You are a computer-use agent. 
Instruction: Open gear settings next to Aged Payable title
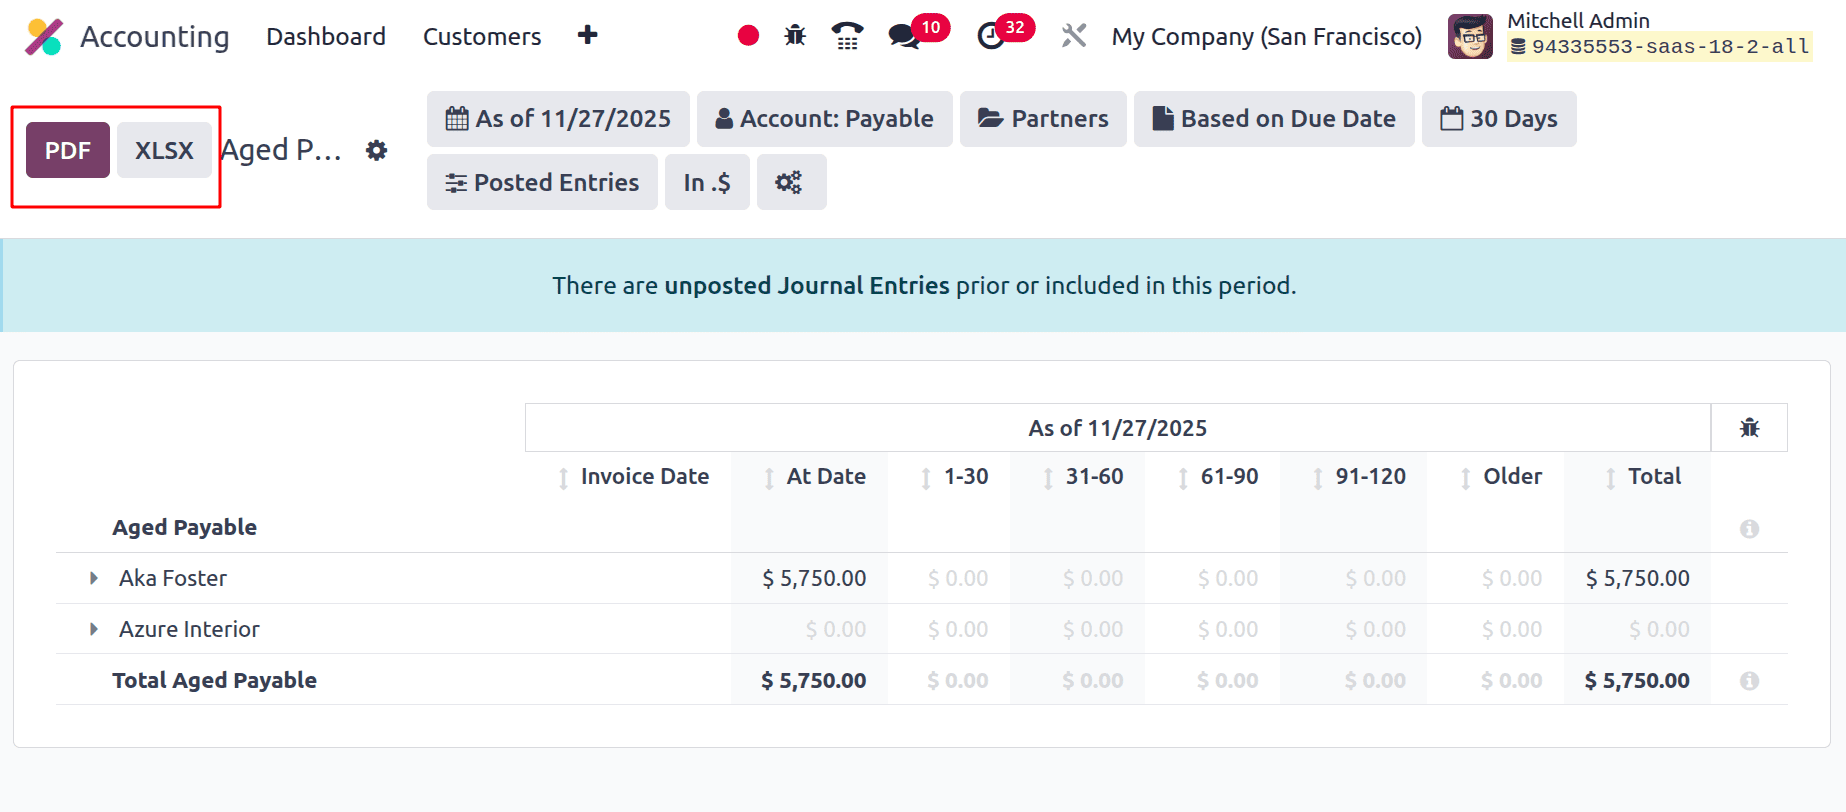(x=376, y=150)
